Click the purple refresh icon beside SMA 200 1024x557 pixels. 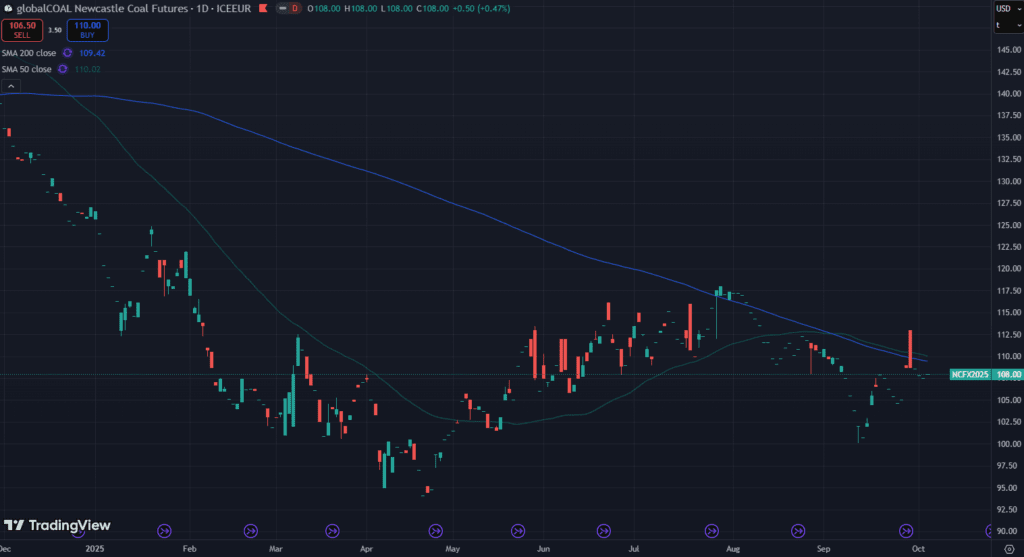point(67,52)
